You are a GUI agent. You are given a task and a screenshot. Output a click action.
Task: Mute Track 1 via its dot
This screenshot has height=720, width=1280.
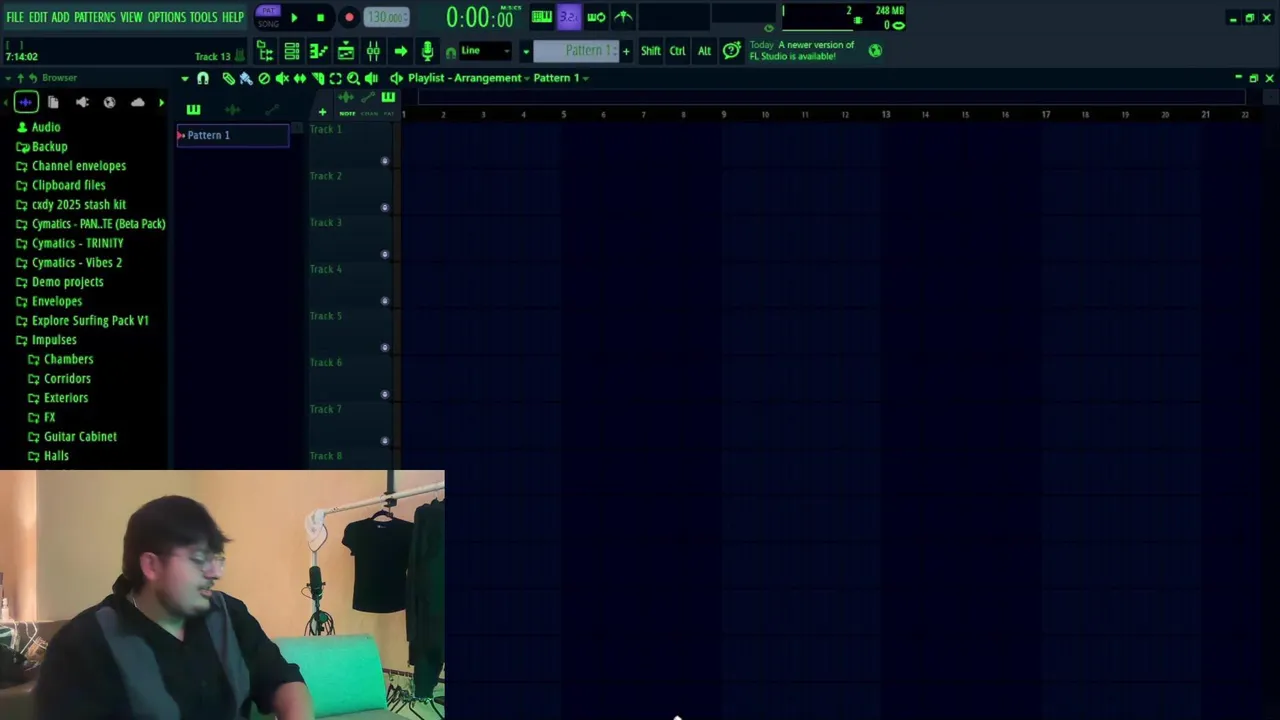[x=384, y=161]
